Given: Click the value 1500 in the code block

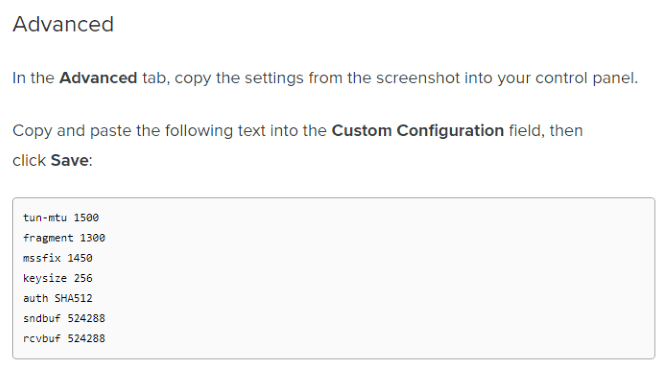Looking at the screenshot, I should pyautogui.click(x=86, y=218).
